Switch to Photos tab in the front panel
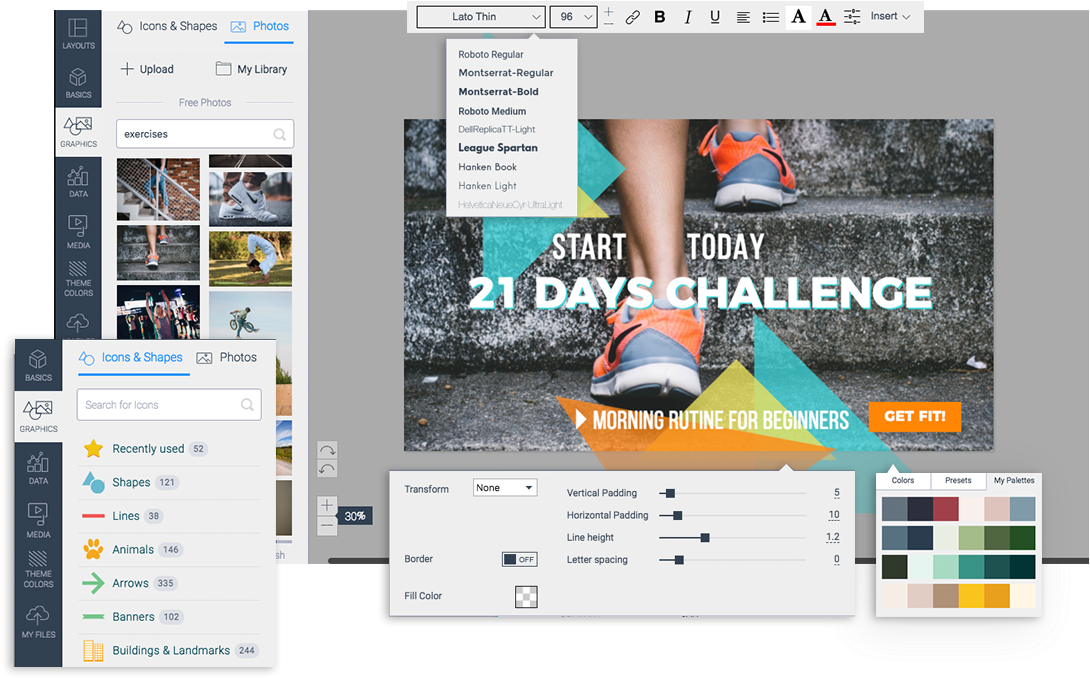 [227, 357]
